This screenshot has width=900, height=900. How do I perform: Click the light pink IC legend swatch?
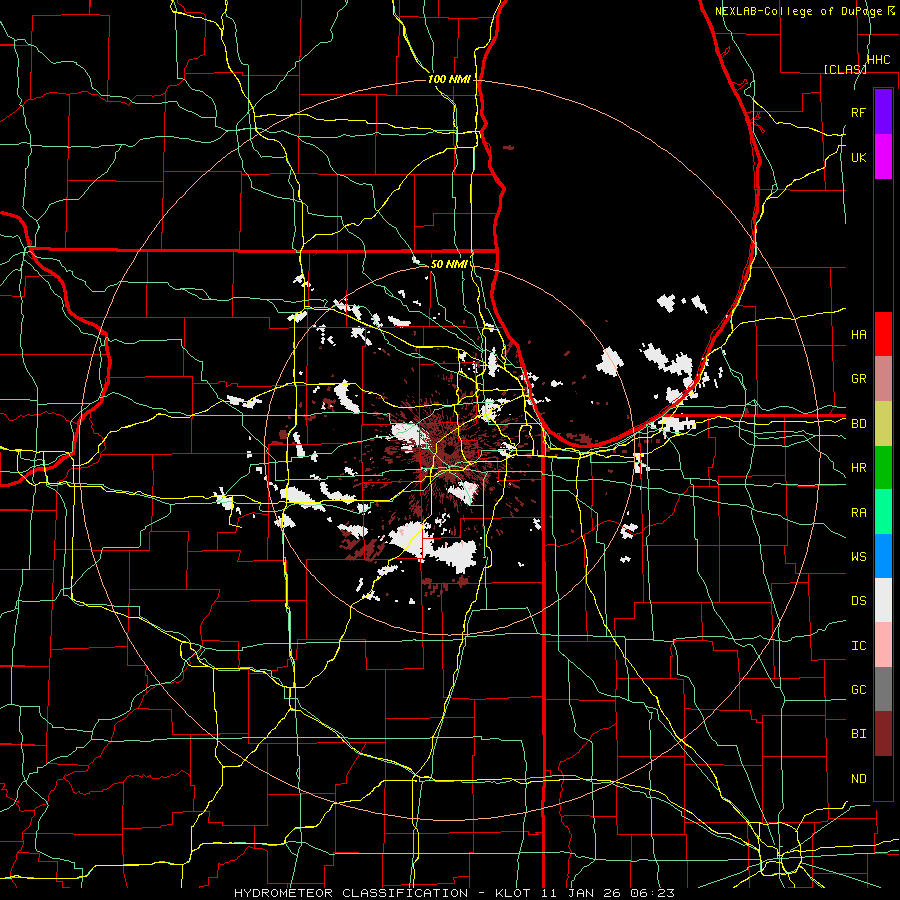[x=883, y=645]
